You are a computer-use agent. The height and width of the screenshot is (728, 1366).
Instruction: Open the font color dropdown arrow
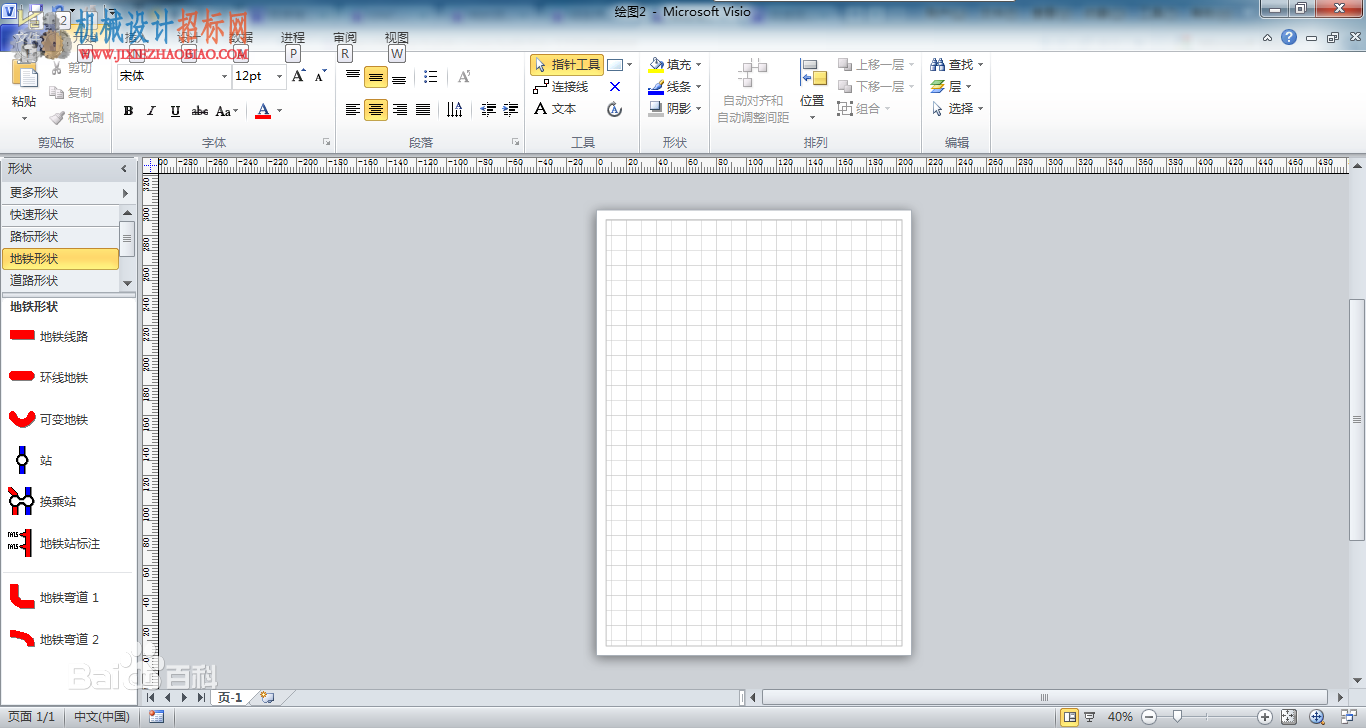pos(280,111)
